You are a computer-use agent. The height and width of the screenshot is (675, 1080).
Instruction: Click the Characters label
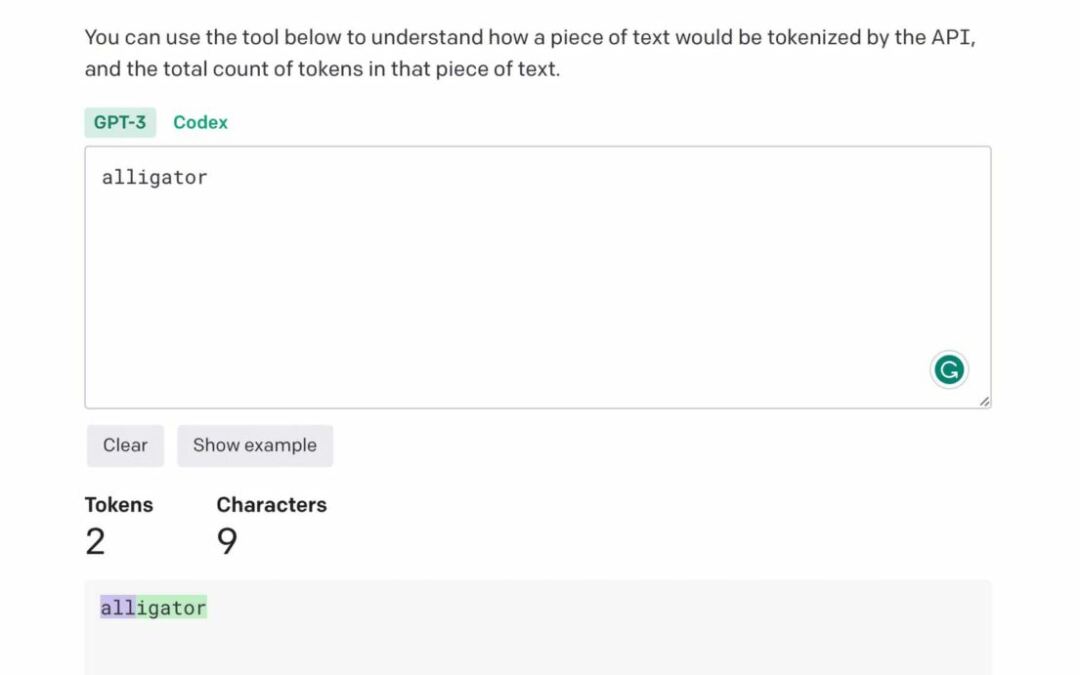tap(271, 505)
